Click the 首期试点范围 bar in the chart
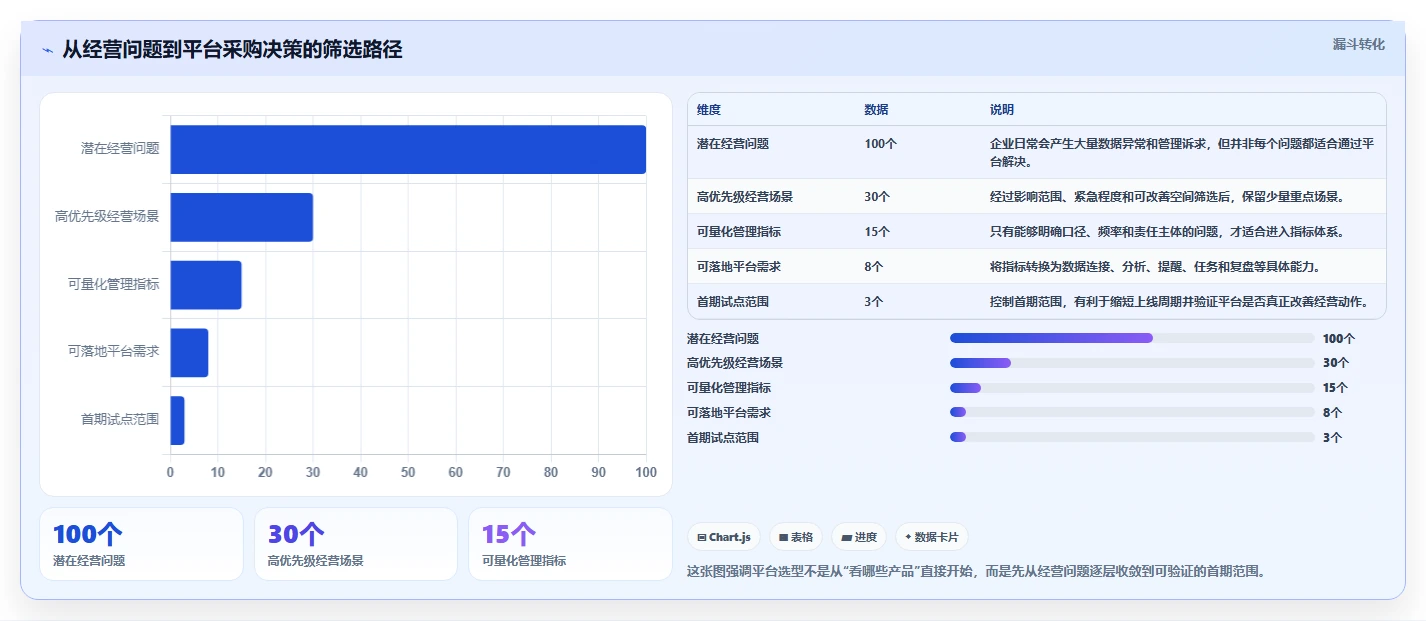Image resolution: width=1426 pixels, height=621 pixels. [x=177, y=420]
